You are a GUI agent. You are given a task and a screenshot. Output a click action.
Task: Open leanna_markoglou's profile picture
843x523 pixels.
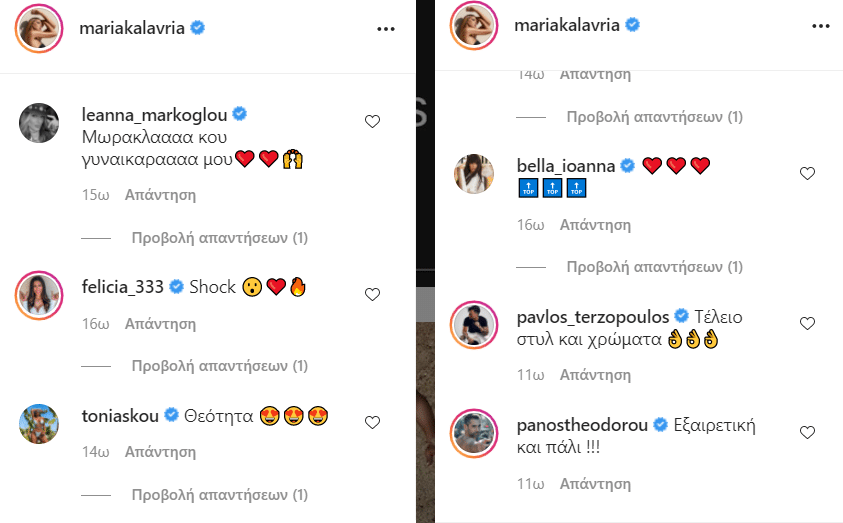pos(39,123)
